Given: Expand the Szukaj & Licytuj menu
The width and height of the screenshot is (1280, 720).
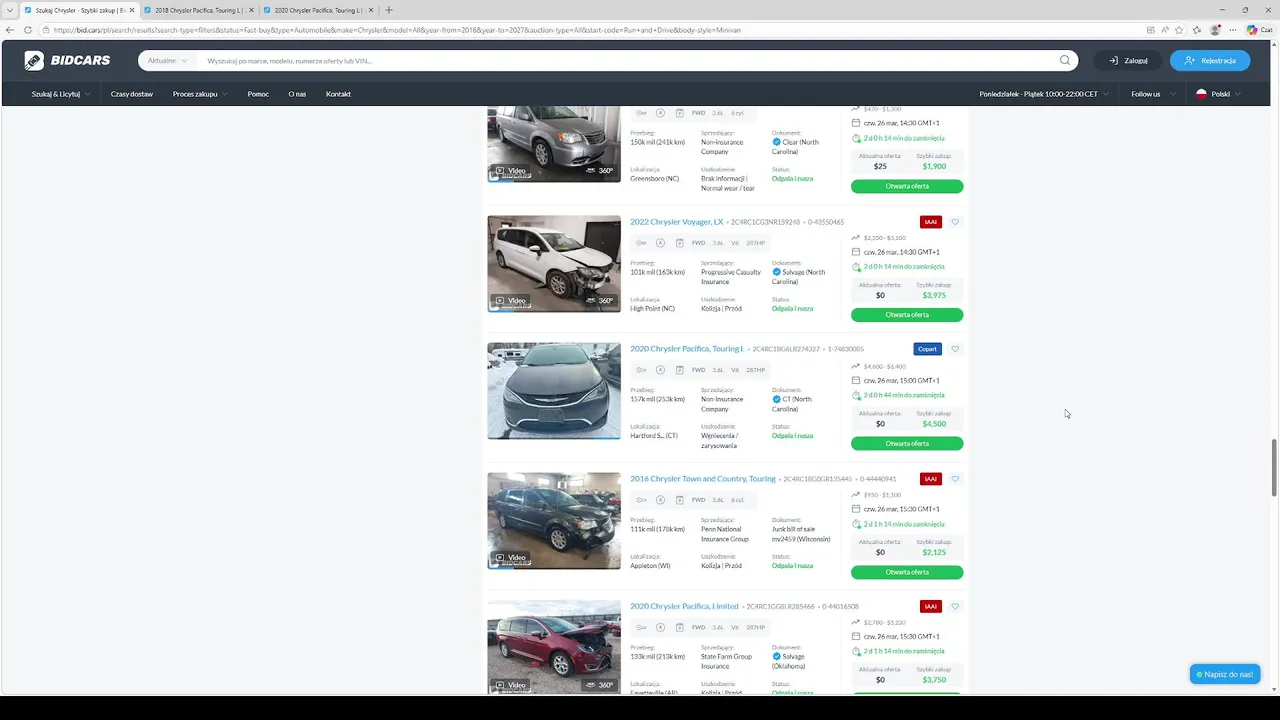Looking at the screenshot, I should [x=61, y=94].
